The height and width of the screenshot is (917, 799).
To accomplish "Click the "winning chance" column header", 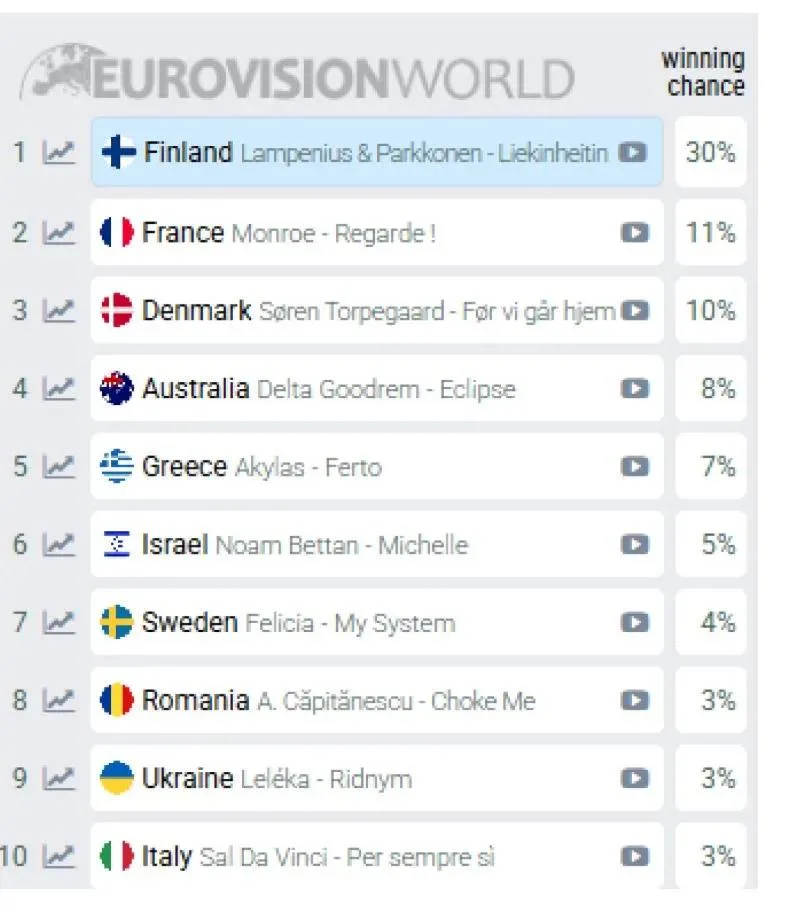I will [704, 72].
